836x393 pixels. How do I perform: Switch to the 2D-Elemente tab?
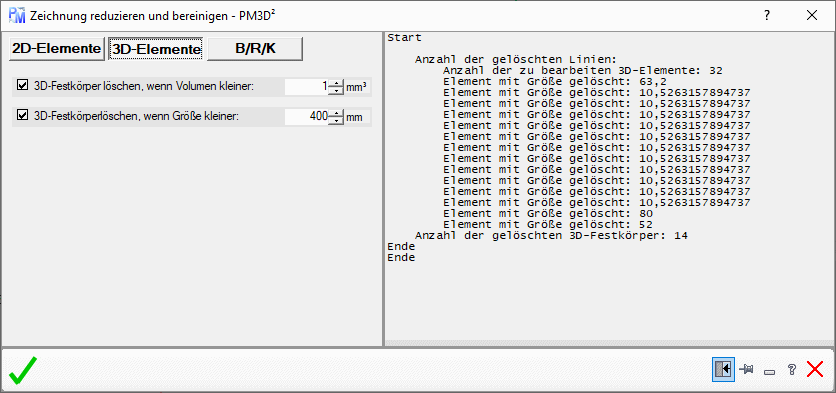point(57,49)
